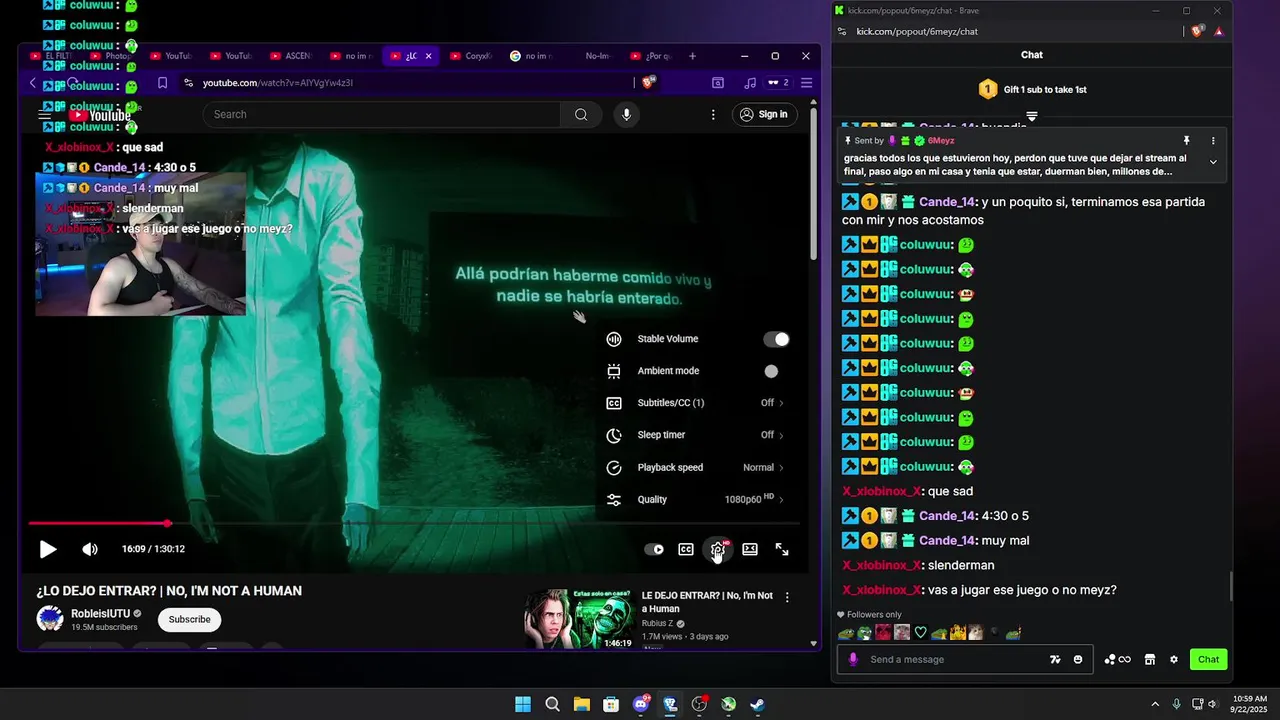Open the channel points icon in chat
Image resolution: width=1280 pixels, height=720 pixels.
tap(1117, 659)
